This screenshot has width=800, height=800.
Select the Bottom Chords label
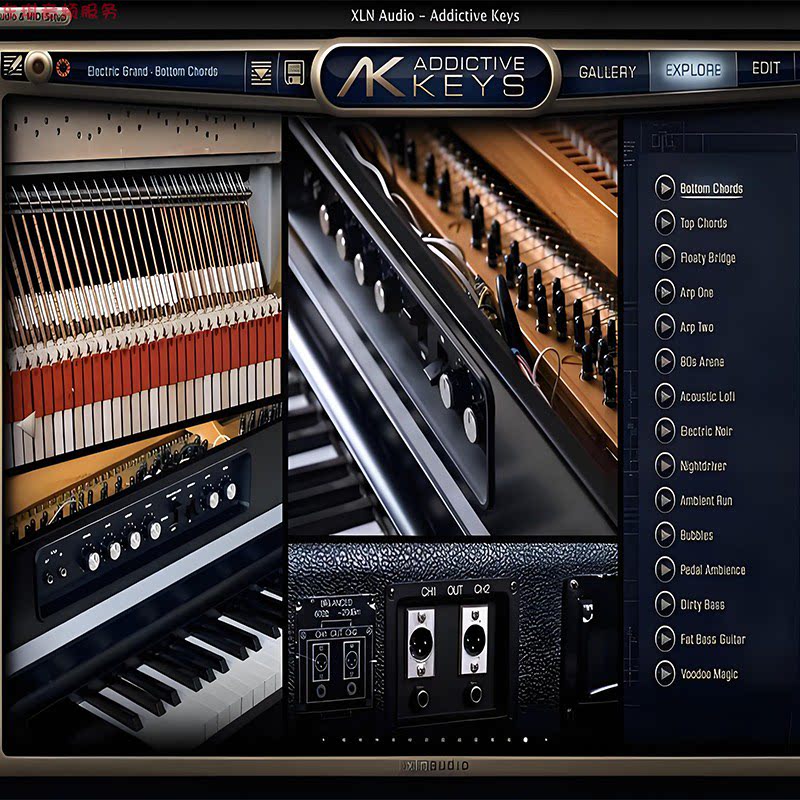click(711, 189)
